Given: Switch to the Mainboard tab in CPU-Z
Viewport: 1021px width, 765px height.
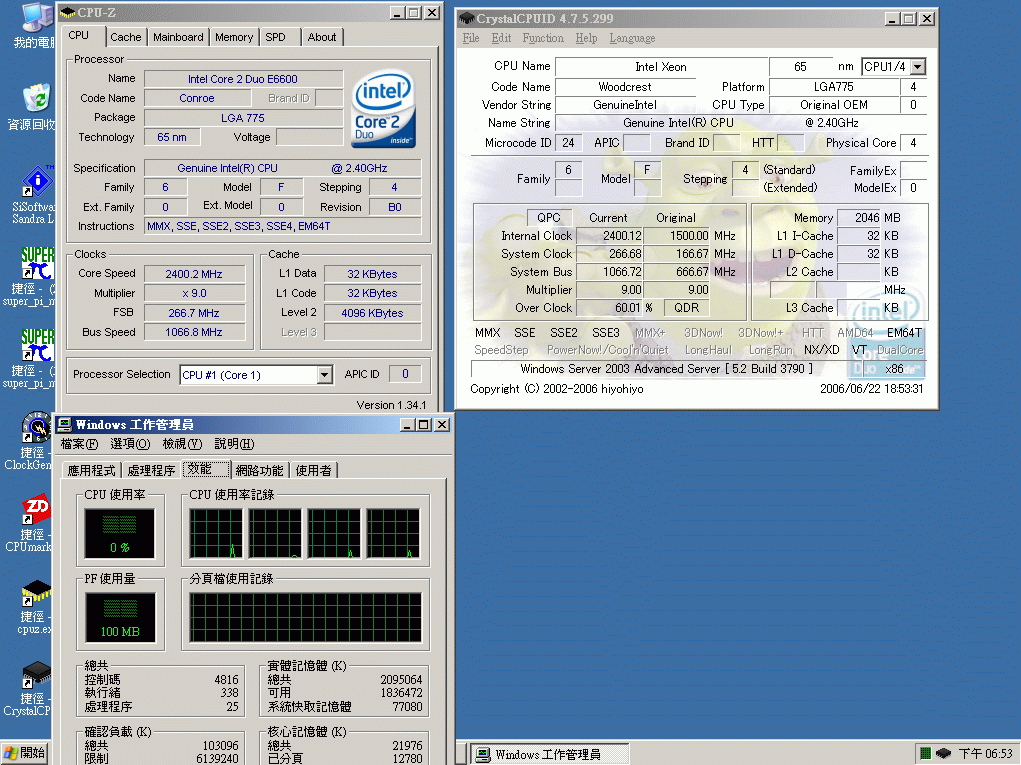Looking at the screenshot, I should pyautogui.click(x=178, y=37).
